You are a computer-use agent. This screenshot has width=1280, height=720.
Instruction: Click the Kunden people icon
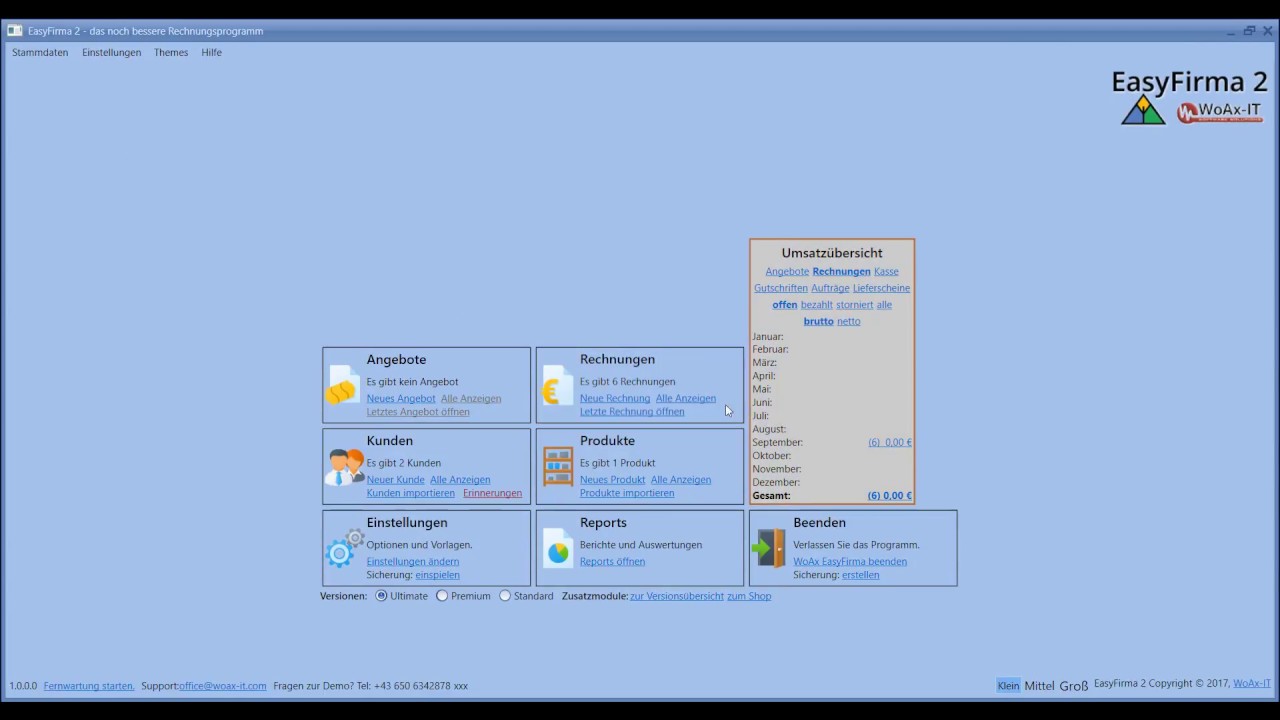click(344, 467)
